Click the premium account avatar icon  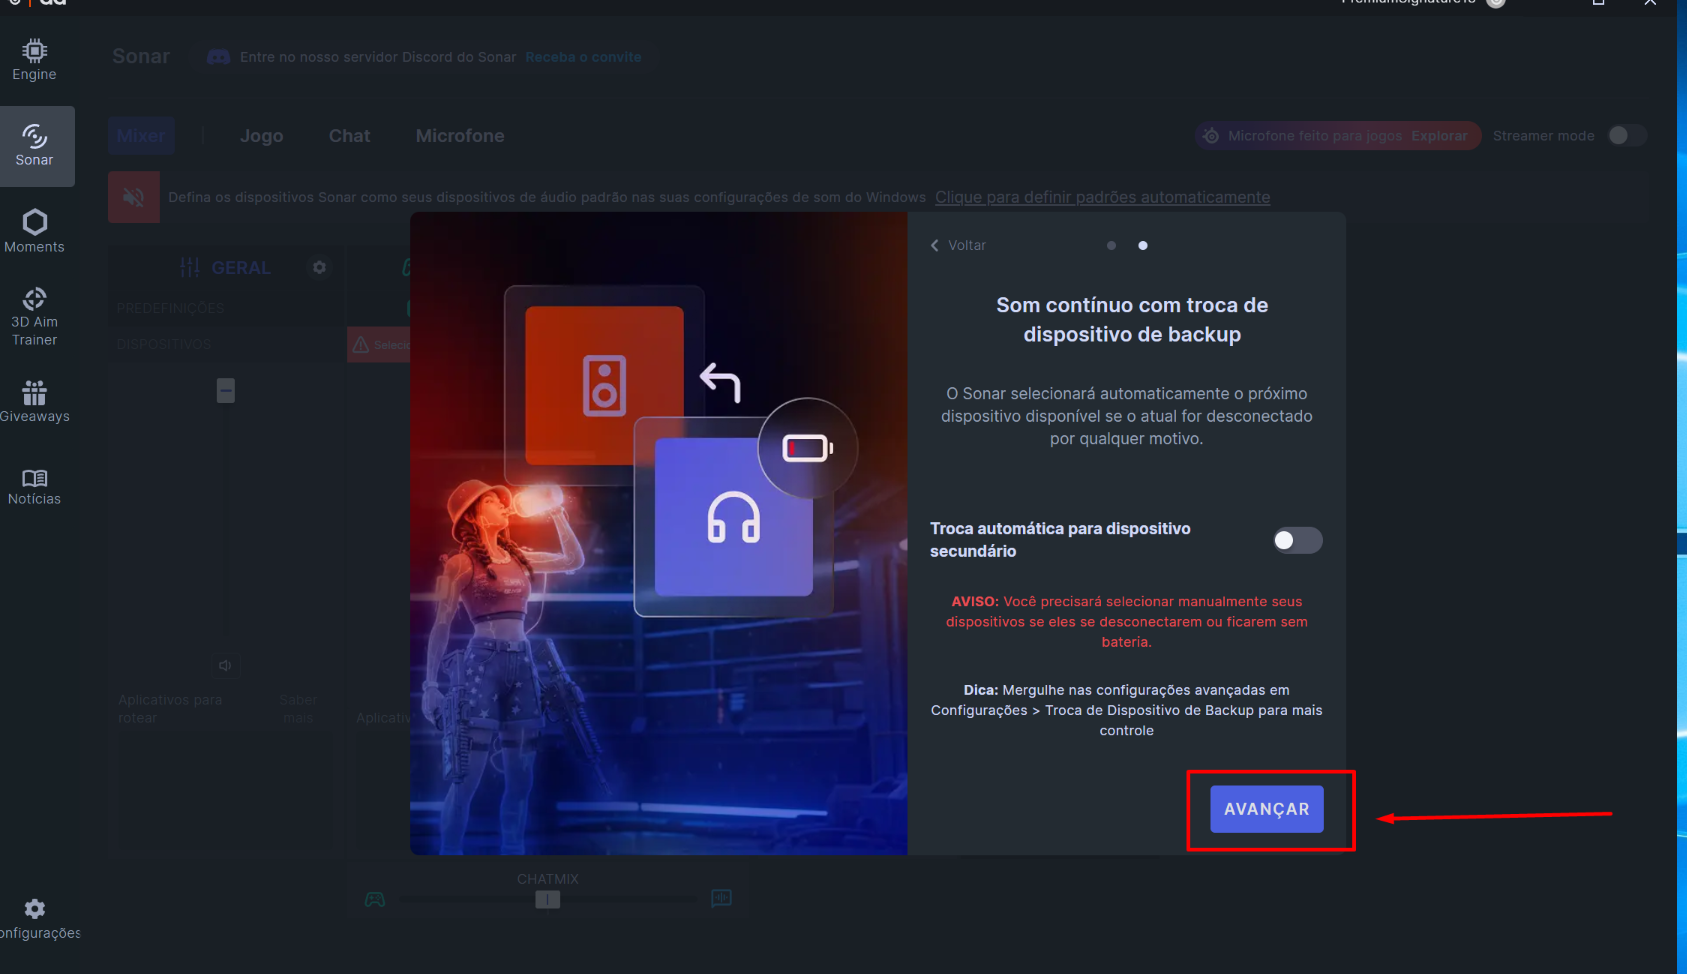[1496, 3]
